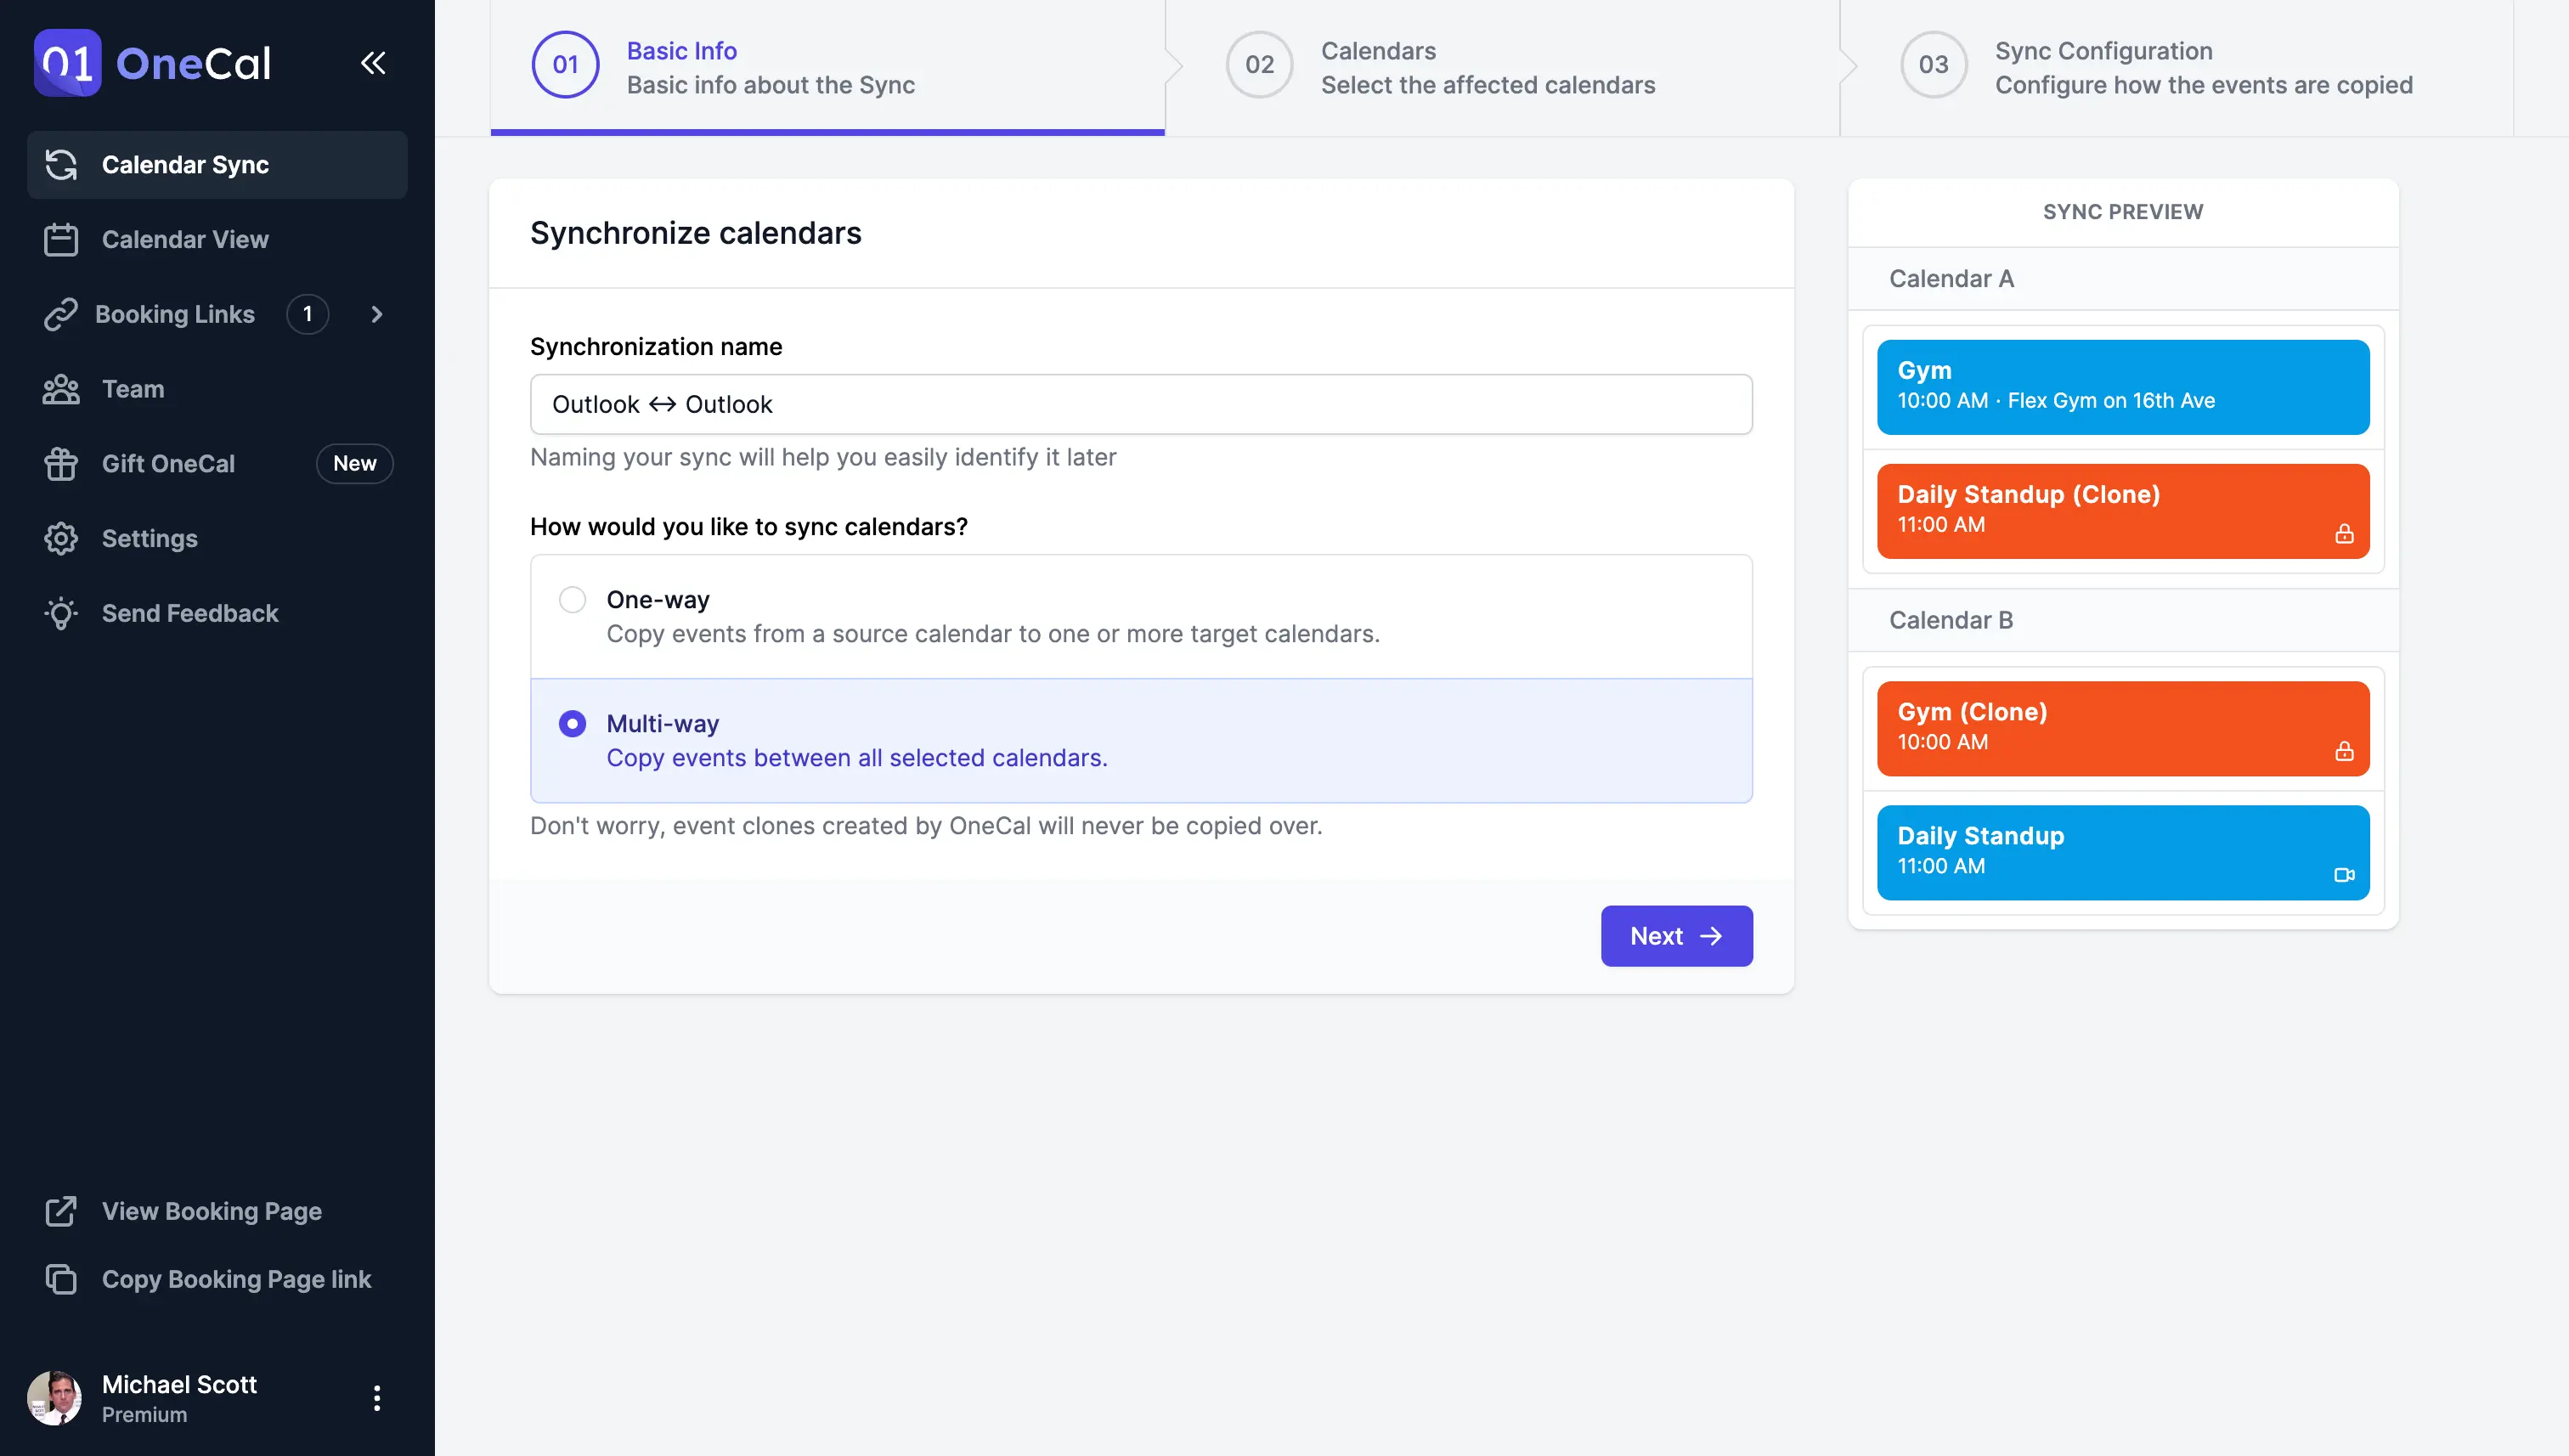Click the Send Feedback sidebar icon
2569x1456 pixels.
[x=60, y=612]
